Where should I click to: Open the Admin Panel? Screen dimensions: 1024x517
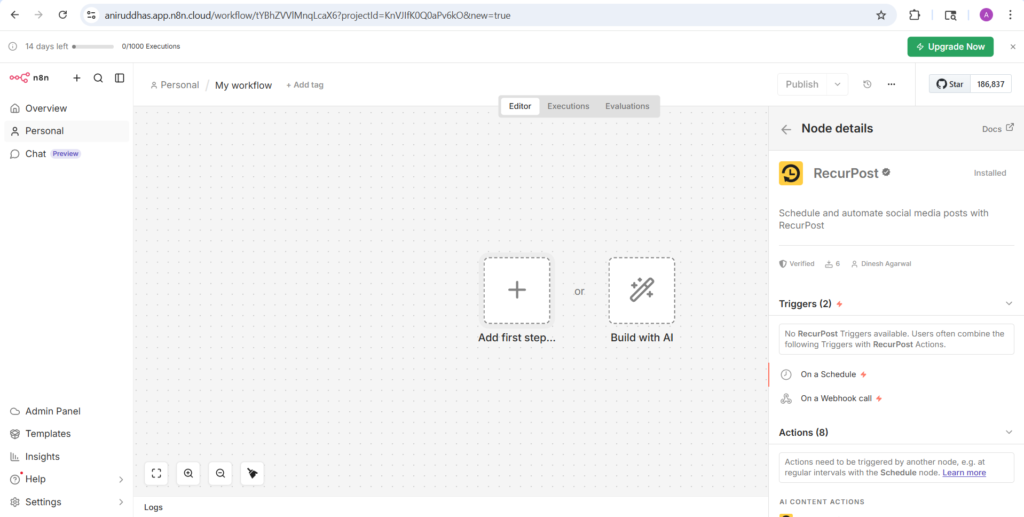click(66, 411)
